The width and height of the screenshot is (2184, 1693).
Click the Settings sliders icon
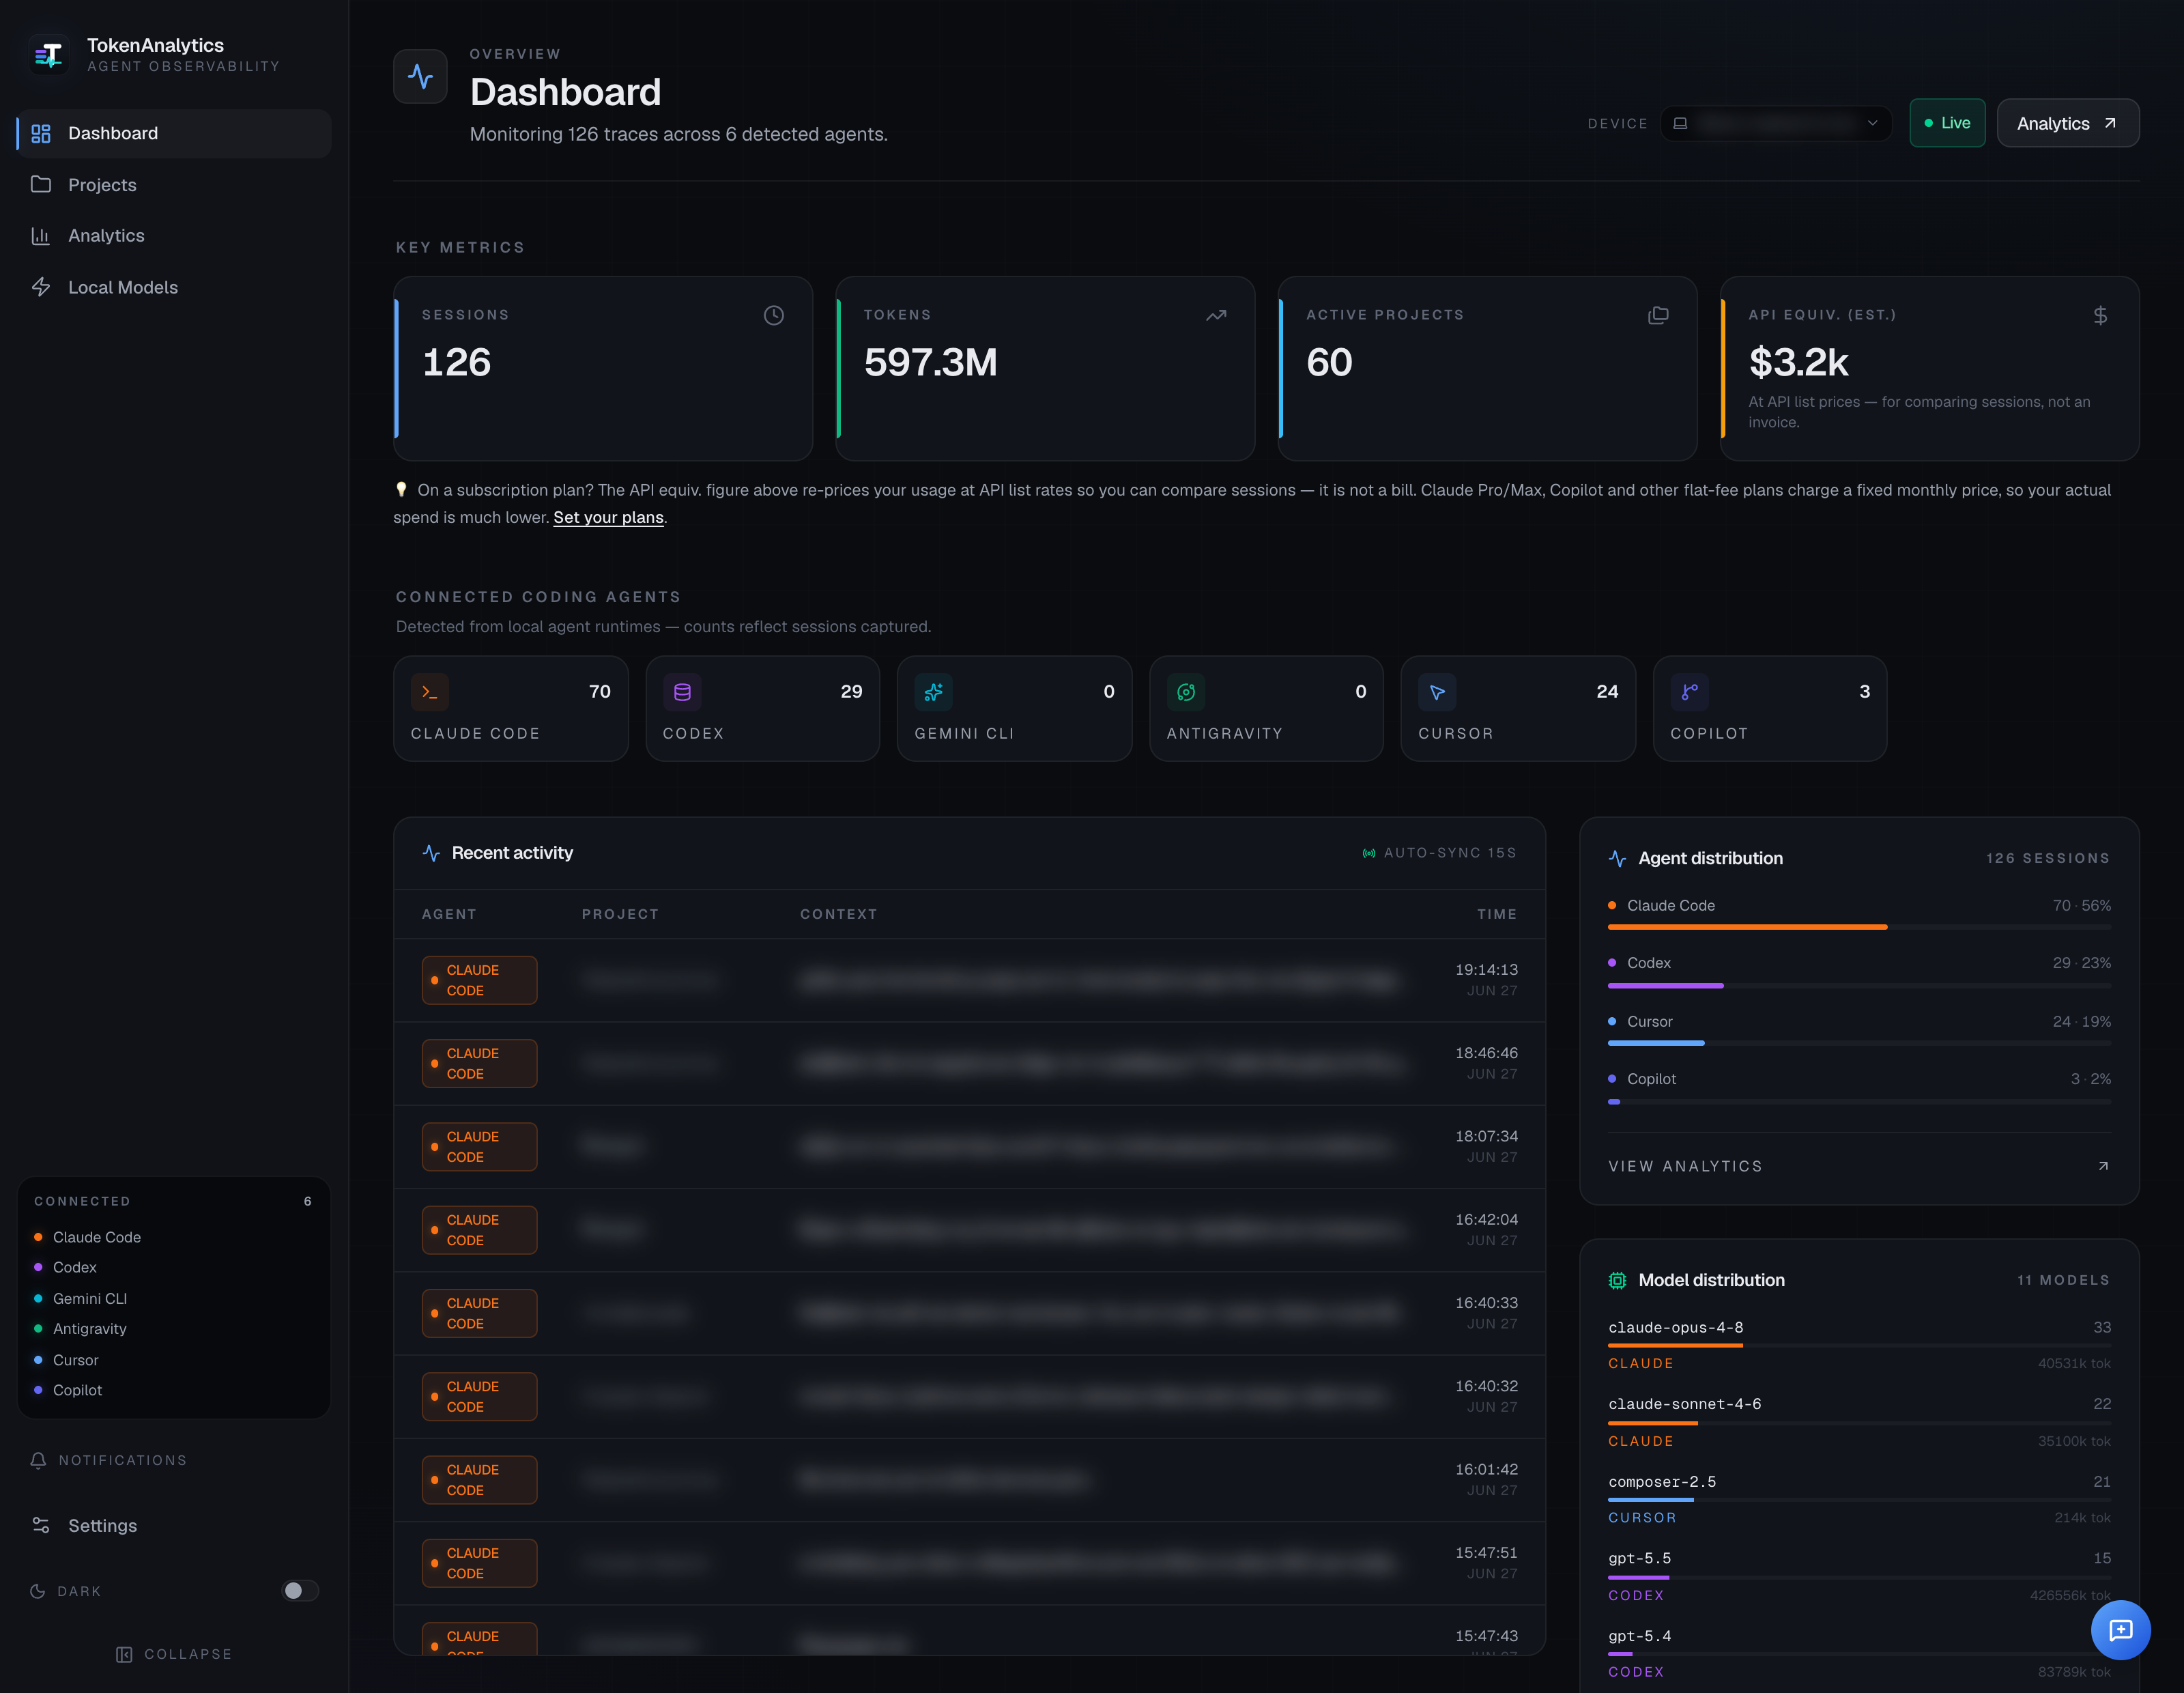[41, 1525]
